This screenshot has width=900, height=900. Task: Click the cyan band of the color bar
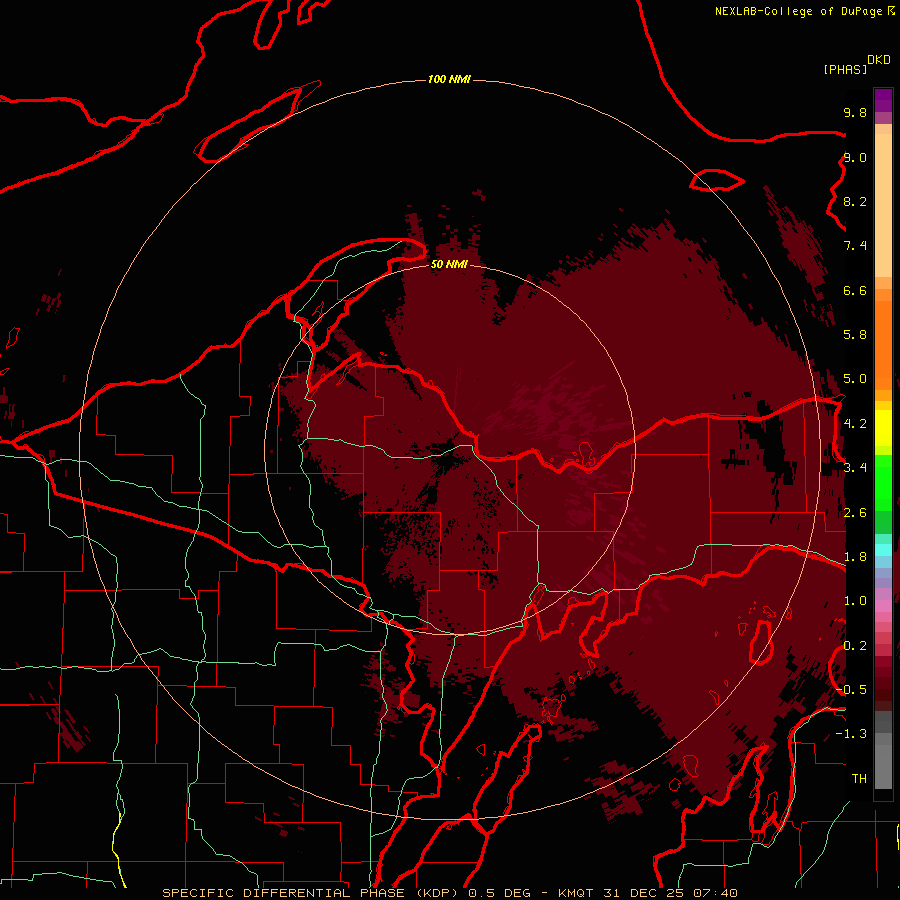pyautogui.click(x=883, y=550)
